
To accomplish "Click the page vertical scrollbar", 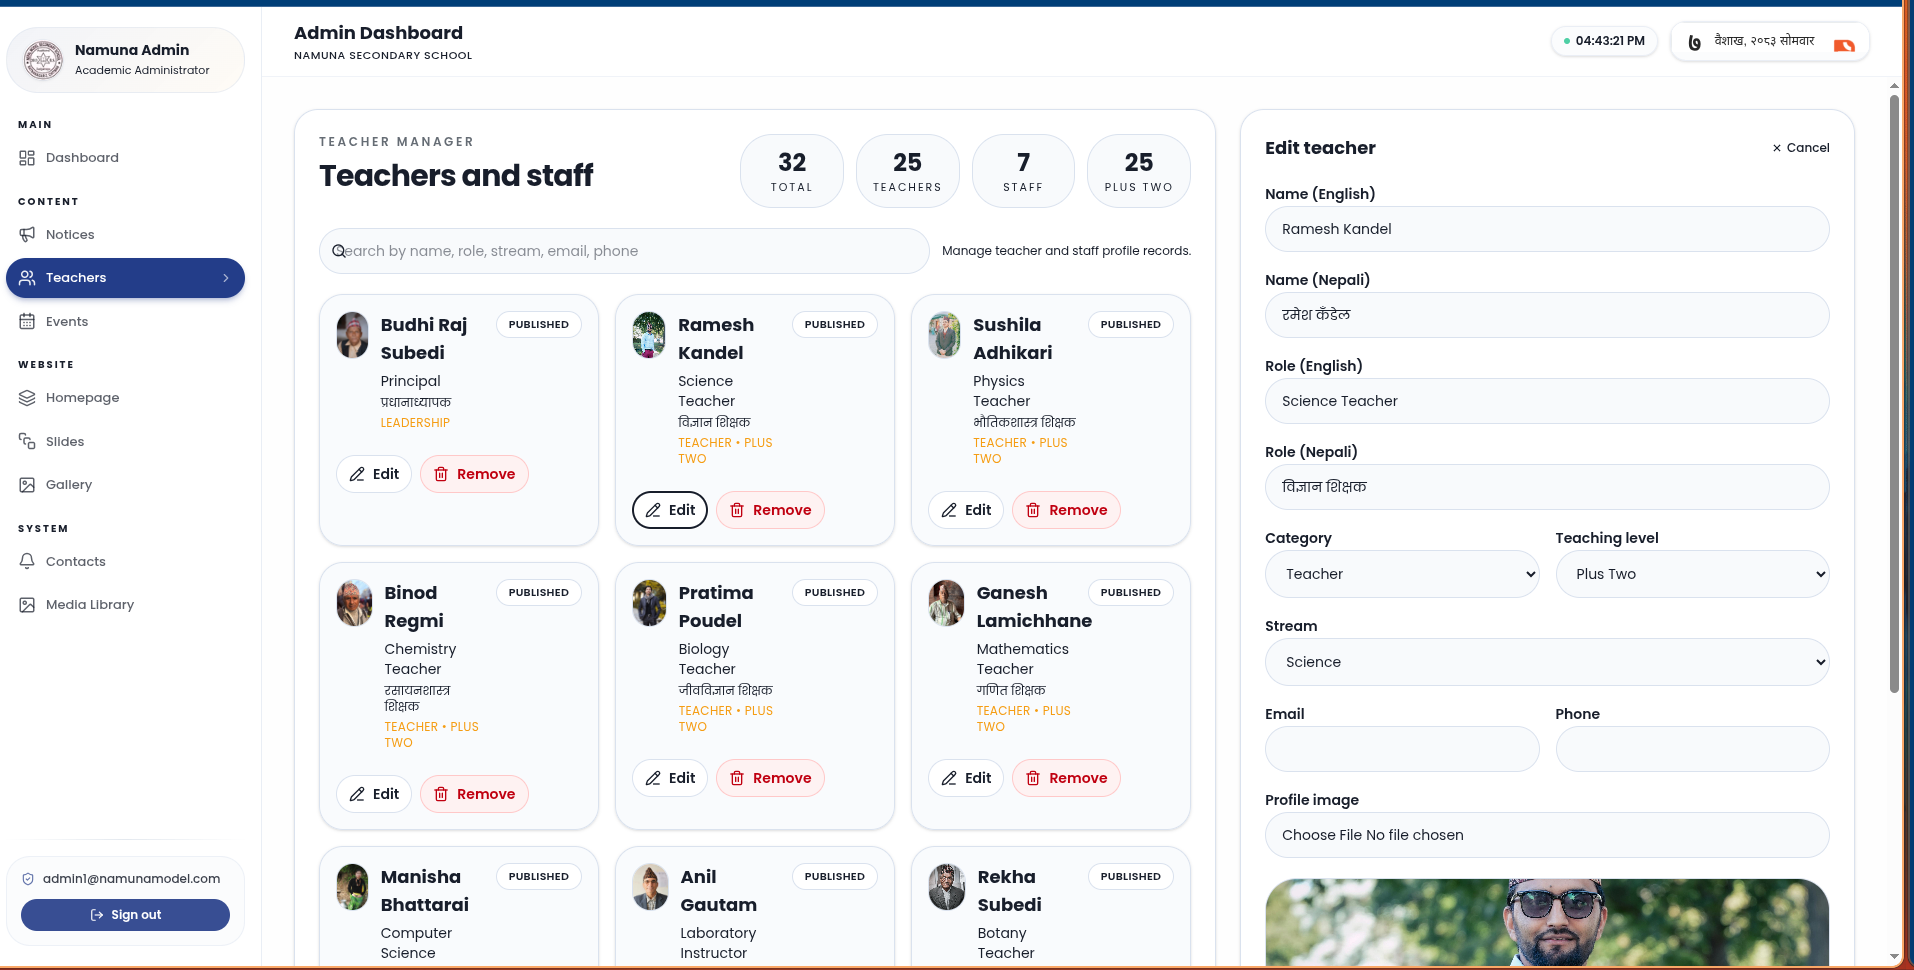I will (x=1894, y=400).
